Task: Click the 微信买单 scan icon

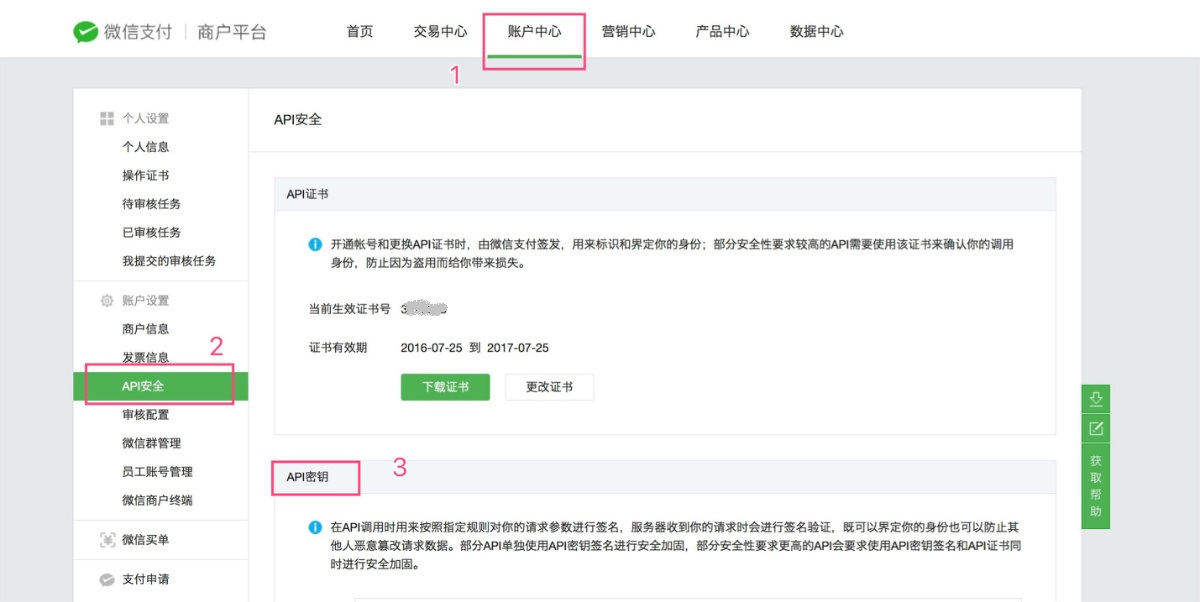Action: coord(107,540)
